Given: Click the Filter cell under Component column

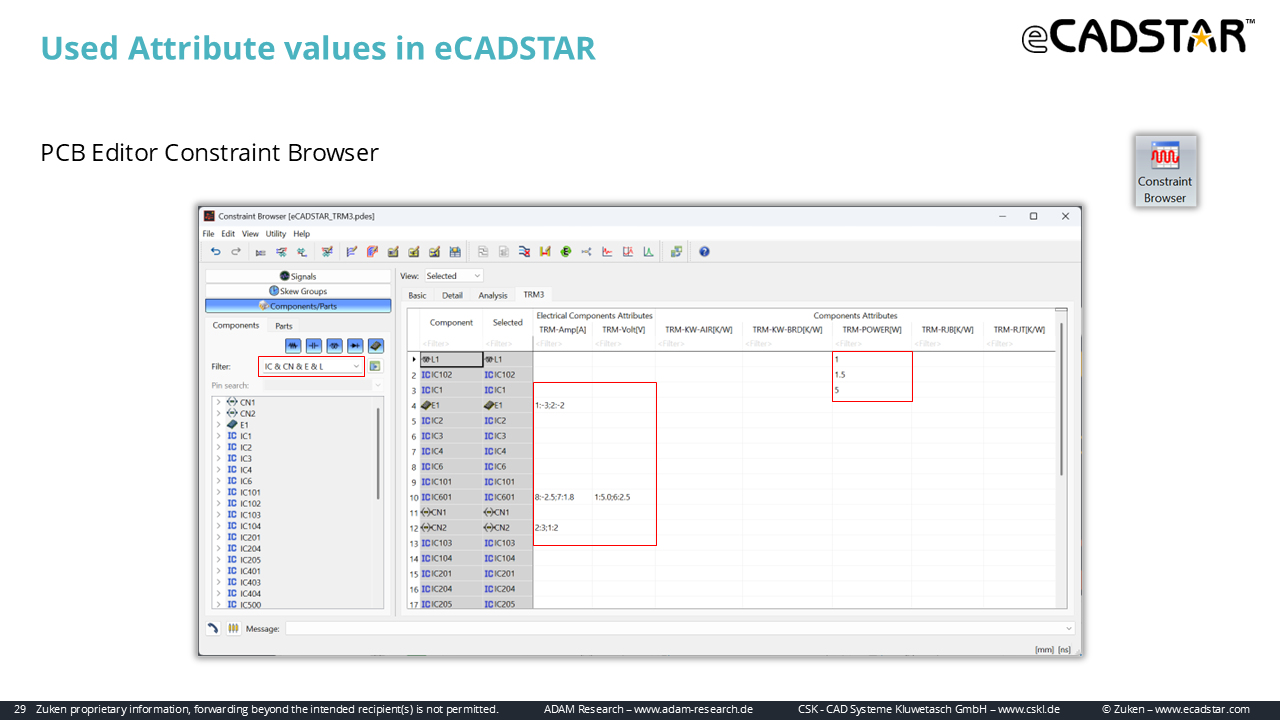Looking at the screenshot, I should [451, 344].
